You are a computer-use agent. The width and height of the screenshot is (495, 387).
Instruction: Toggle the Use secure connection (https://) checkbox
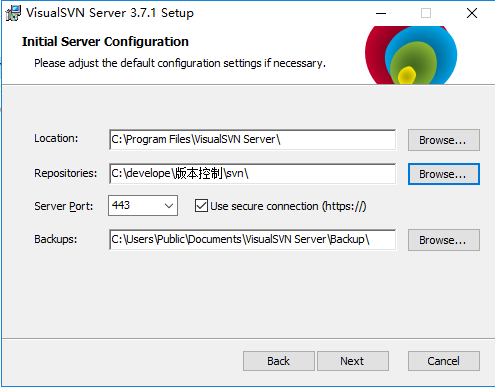tap(201, 206)
